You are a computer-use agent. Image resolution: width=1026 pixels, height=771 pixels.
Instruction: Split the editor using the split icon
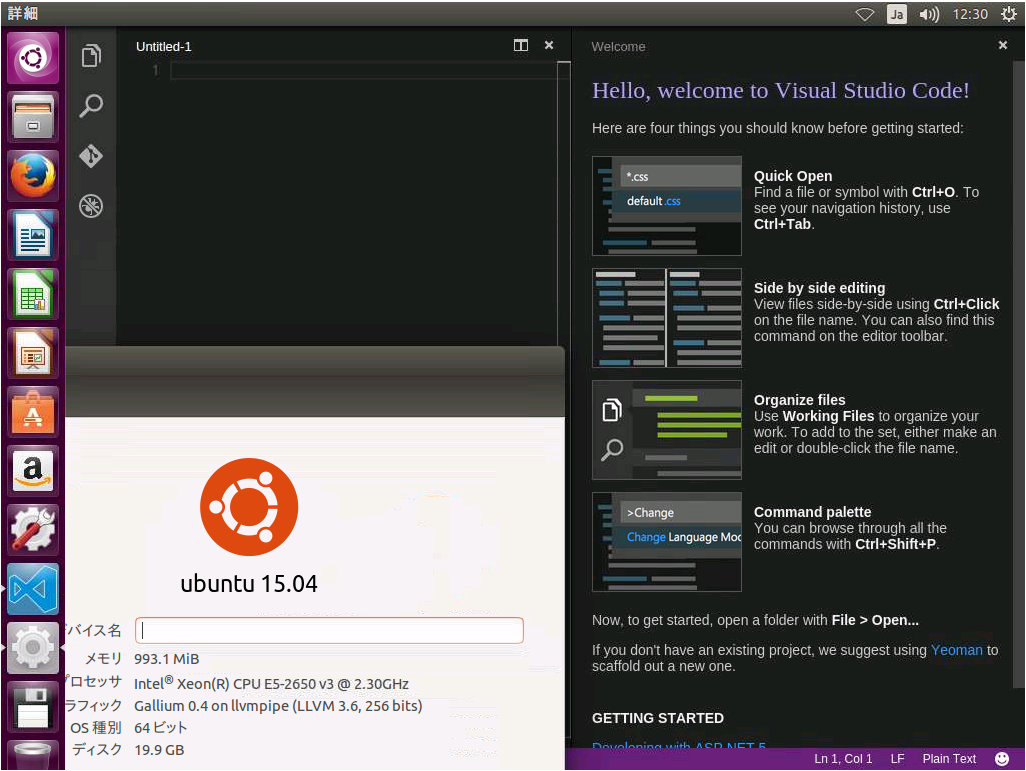pos(520,45)
